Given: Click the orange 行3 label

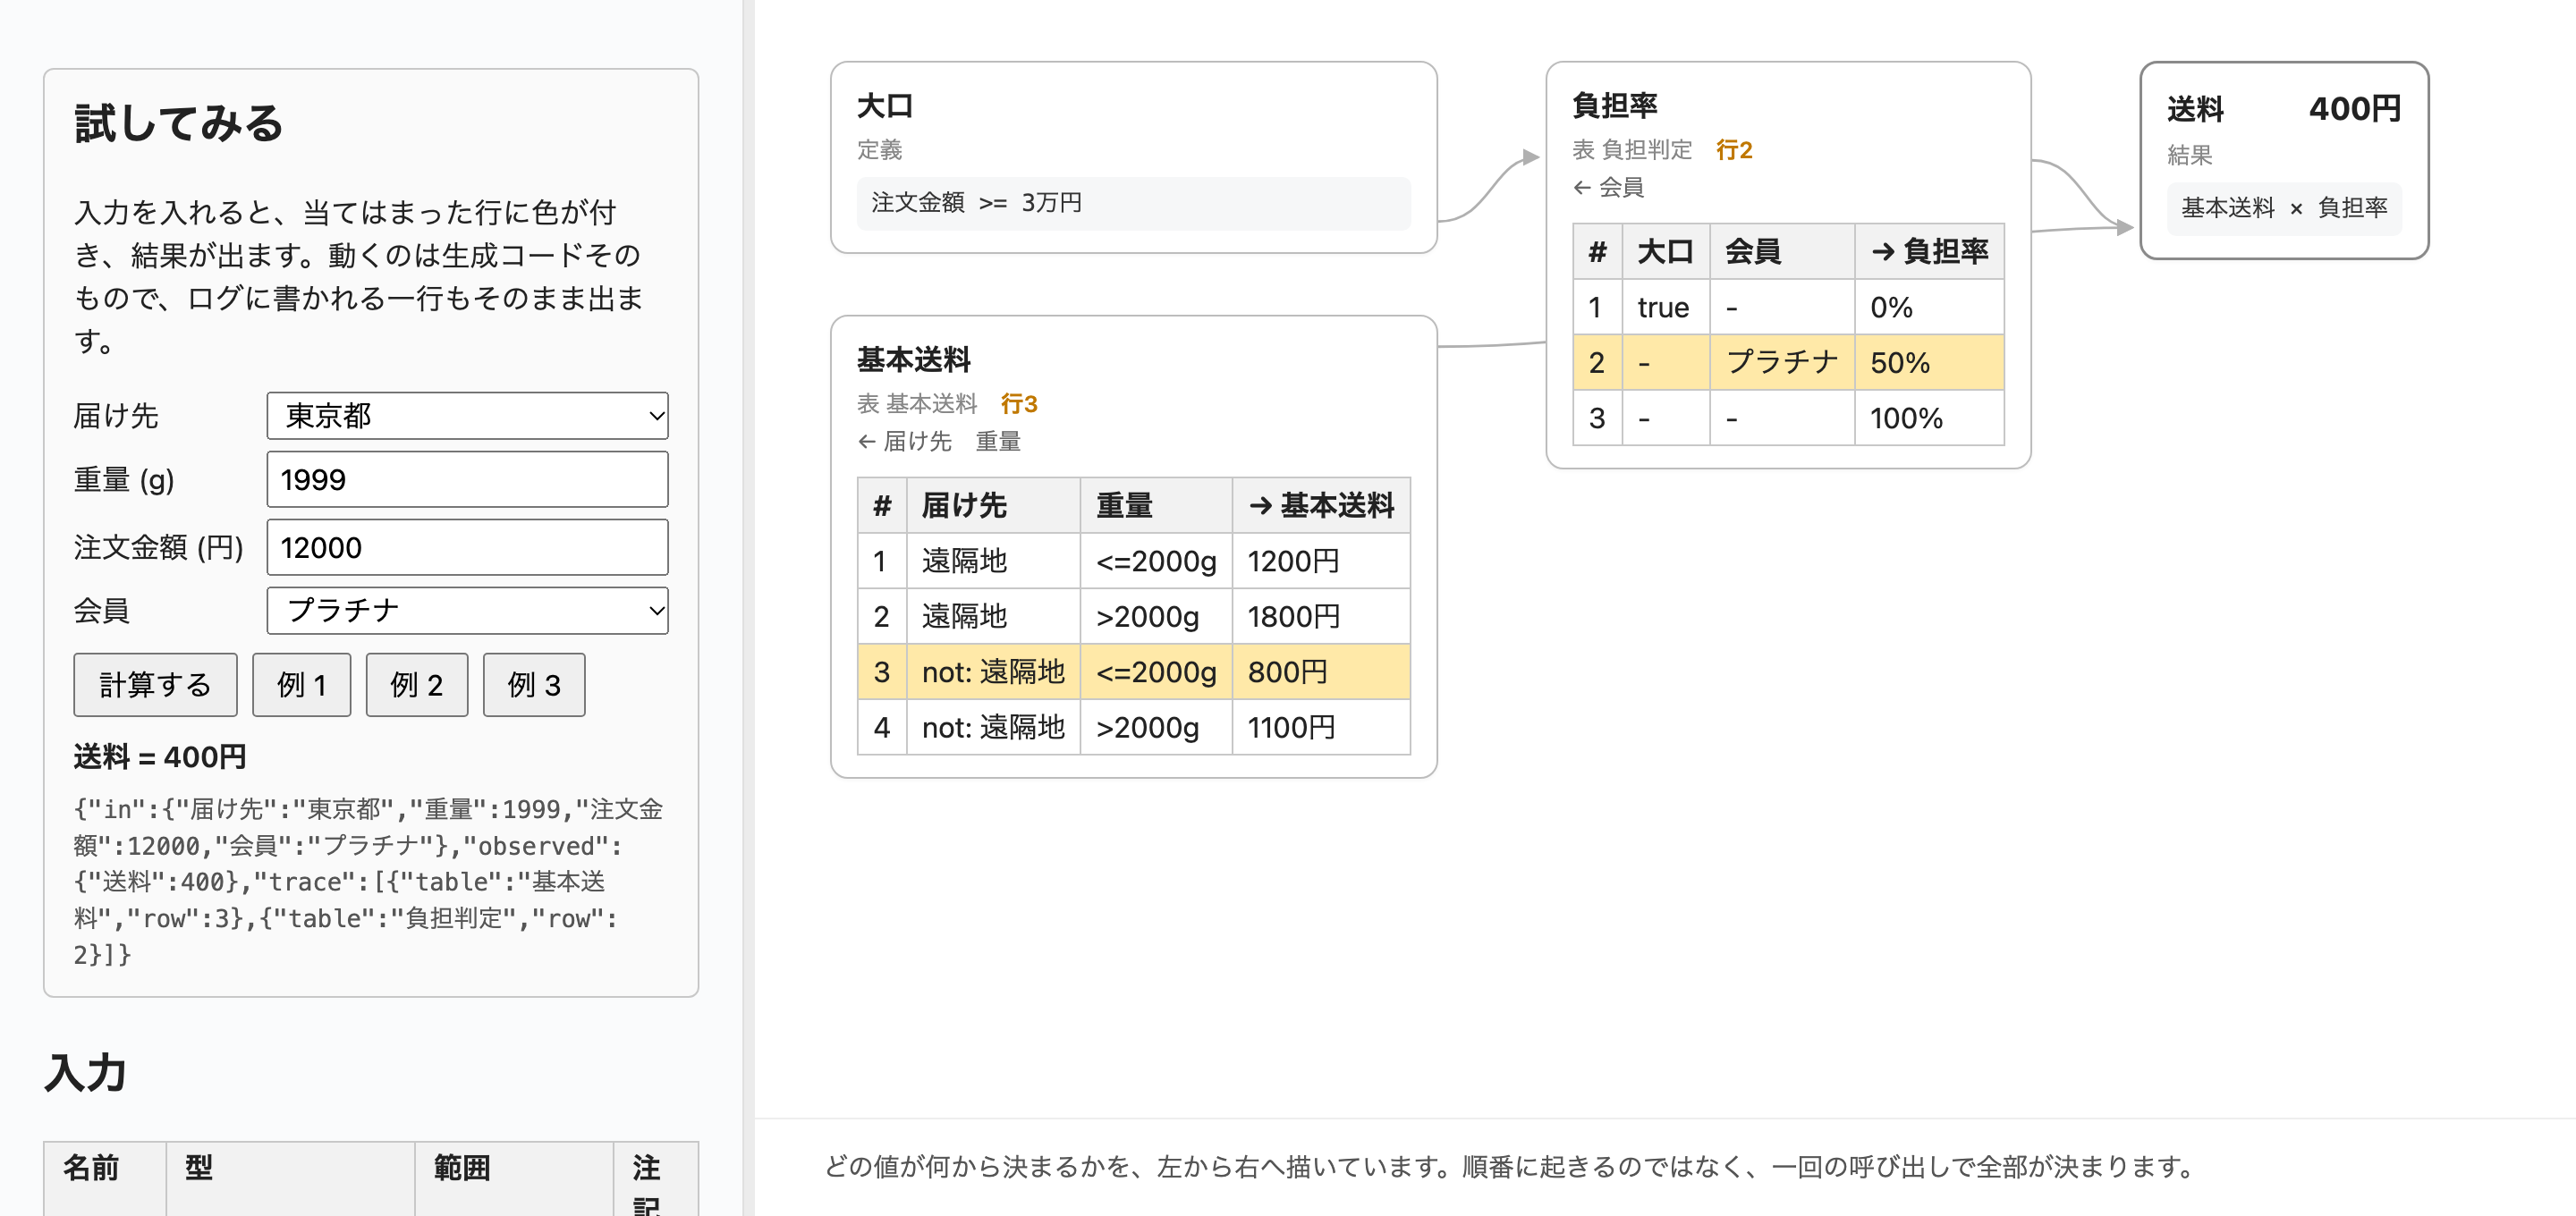Looking at the screenshot, I should click(x=1019, y=404).
